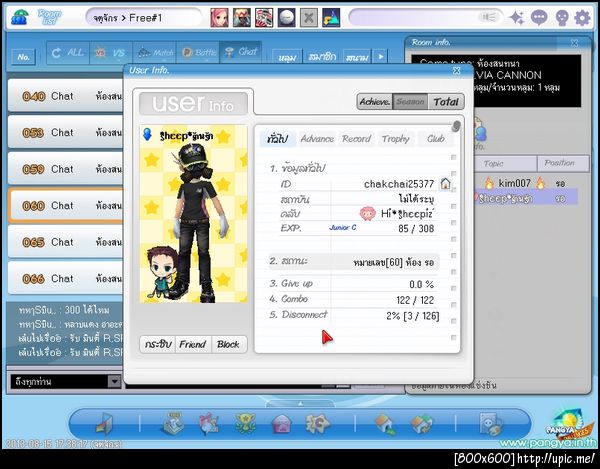Close the User Info dialog
This screenshot has width=600, height=469.
457,70
